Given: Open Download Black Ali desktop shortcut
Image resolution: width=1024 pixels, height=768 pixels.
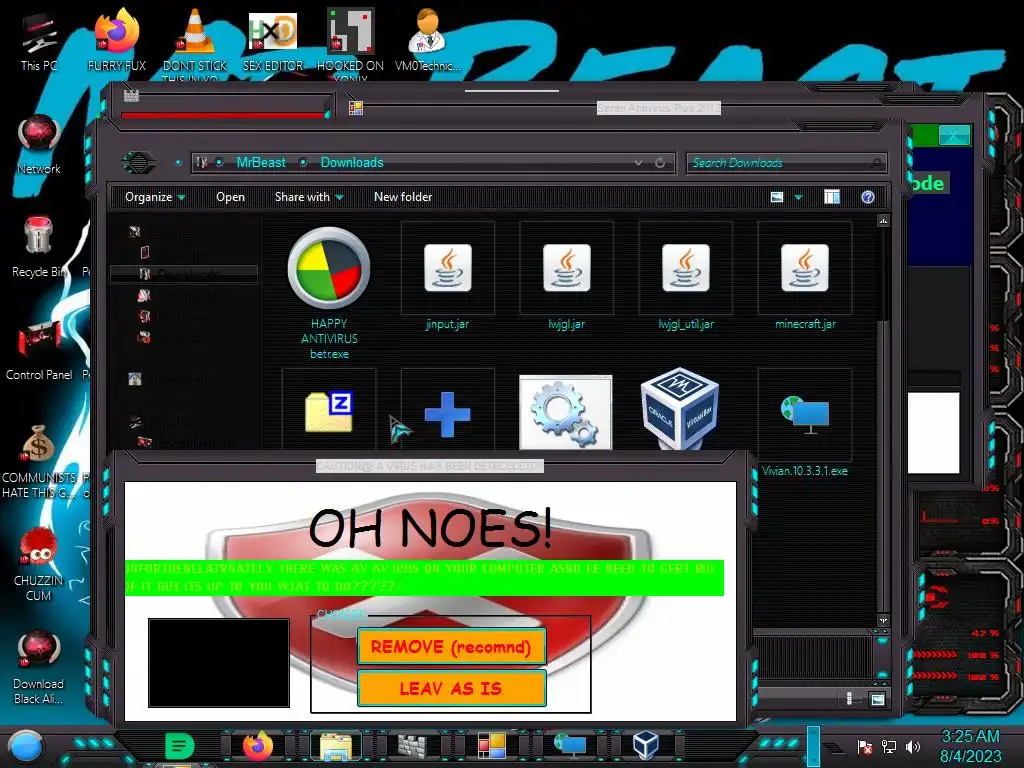Looking at the screenshot, I should coord(39,667).
